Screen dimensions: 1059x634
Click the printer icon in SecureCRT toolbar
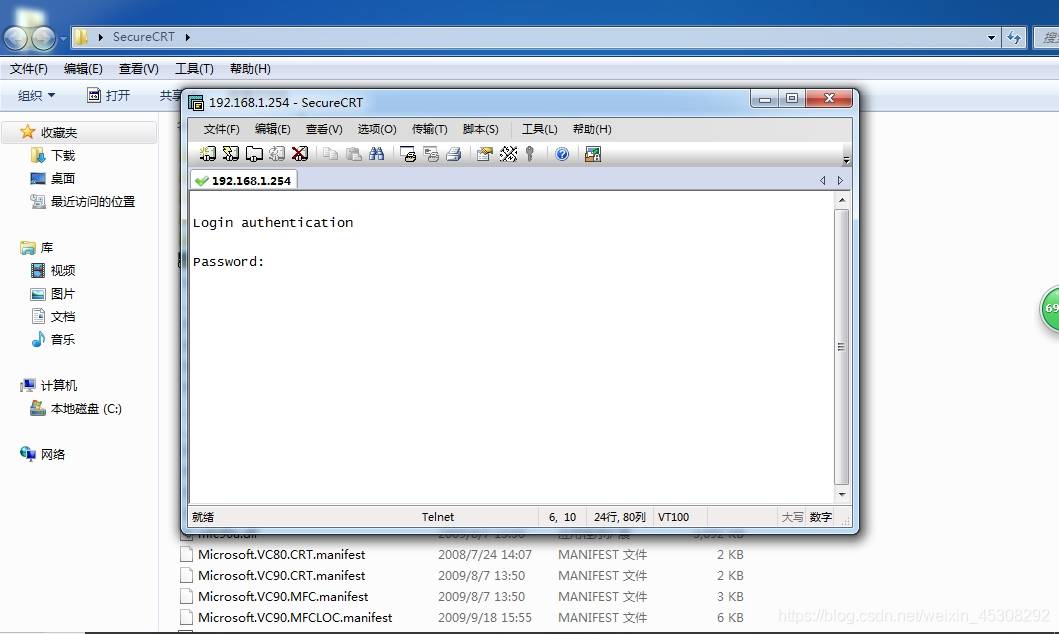[454, 154]
